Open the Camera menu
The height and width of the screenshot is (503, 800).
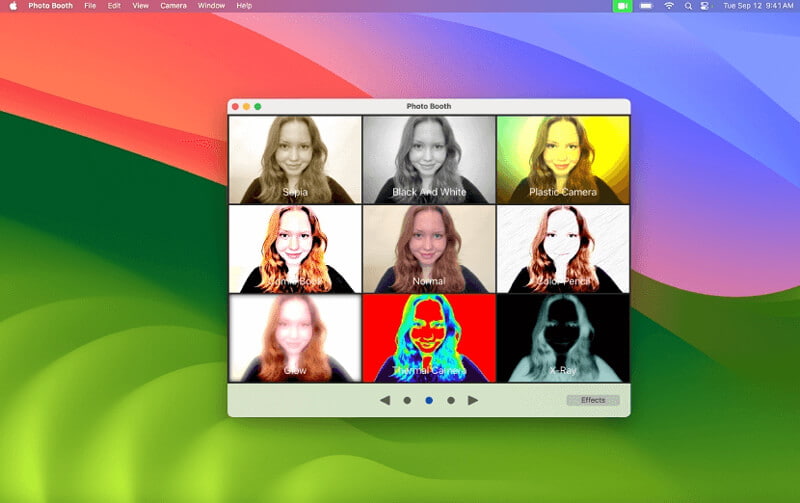173,6
